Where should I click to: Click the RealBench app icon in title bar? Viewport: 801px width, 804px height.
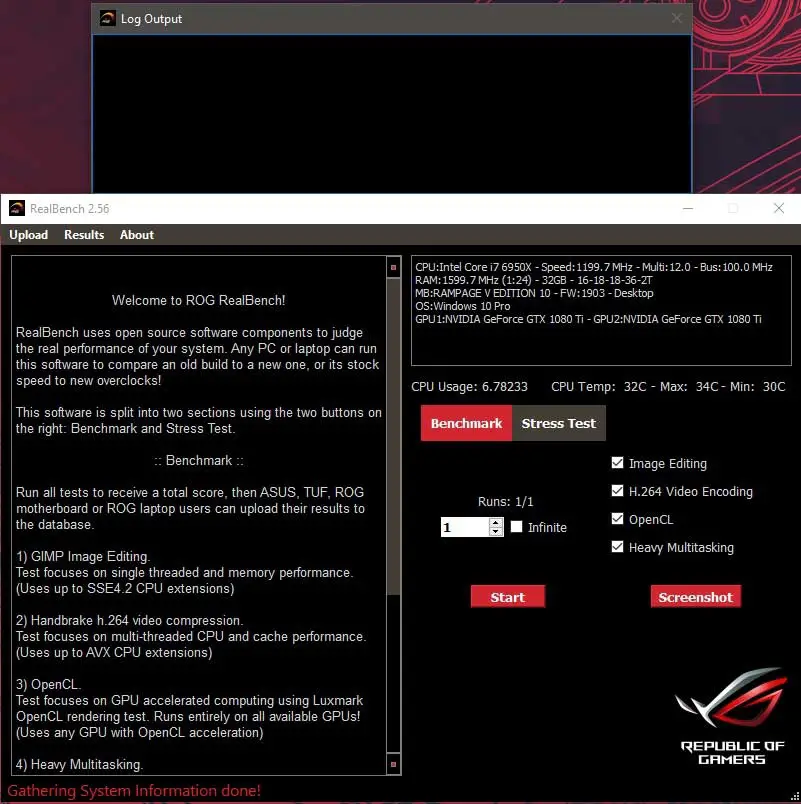click(17, 208)
